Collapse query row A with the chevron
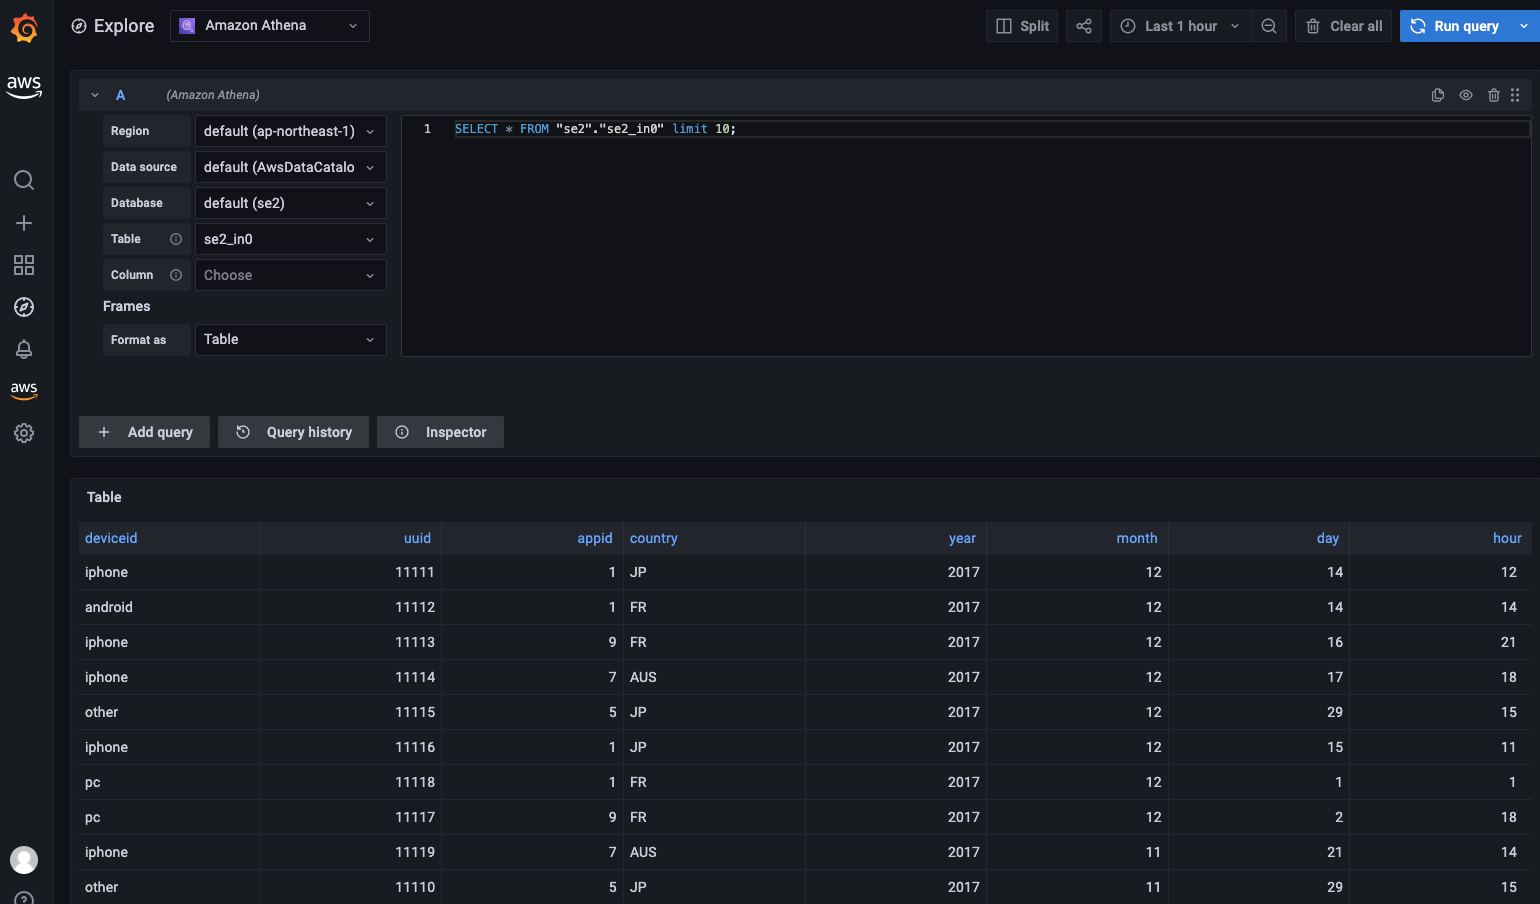 coord(95,95)
